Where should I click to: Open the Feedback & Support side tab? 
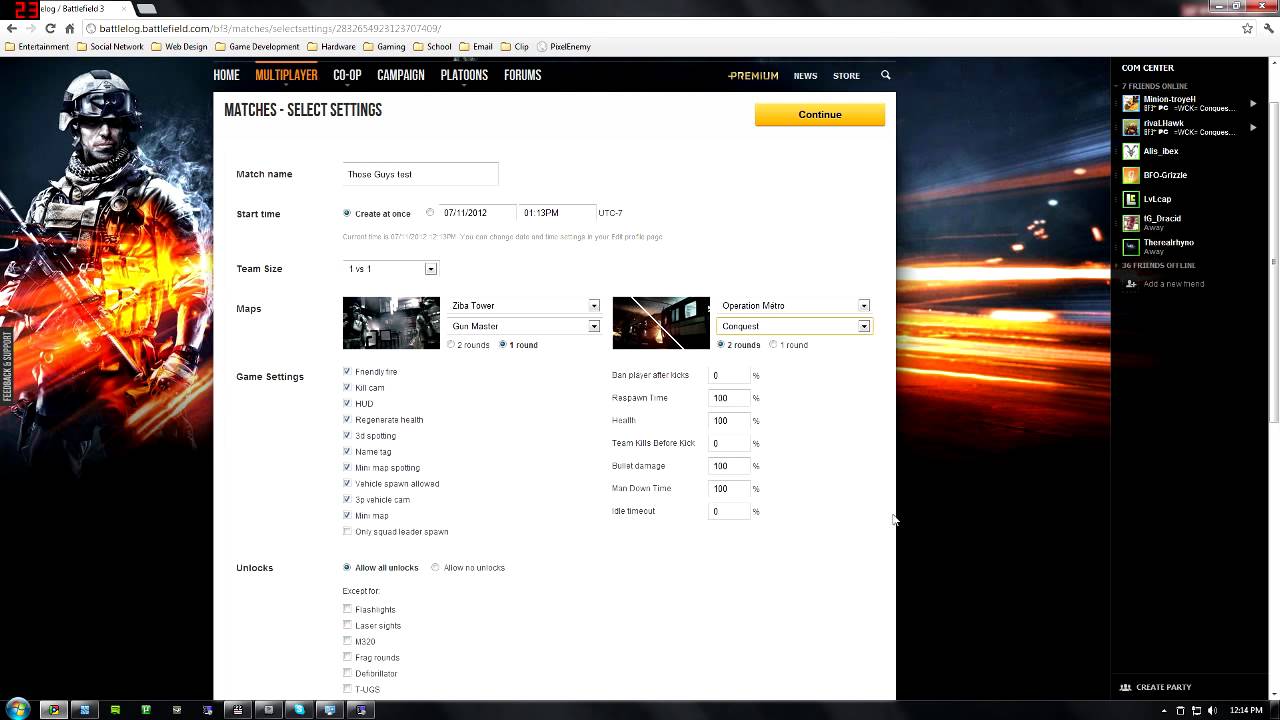[6, 367]
